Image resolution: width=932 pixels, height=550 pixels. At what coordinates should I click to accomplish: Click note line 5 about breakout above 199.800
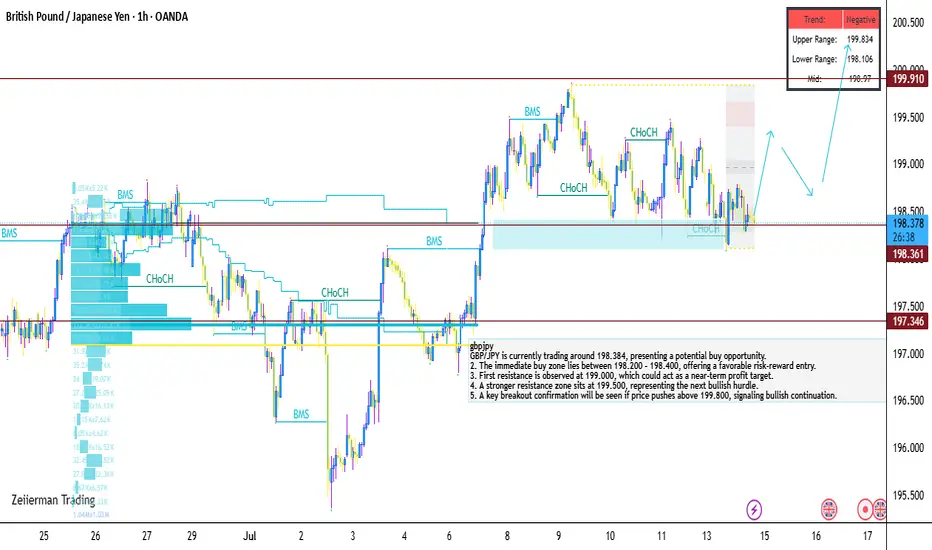pyautogui.click(x=653, y=395)
